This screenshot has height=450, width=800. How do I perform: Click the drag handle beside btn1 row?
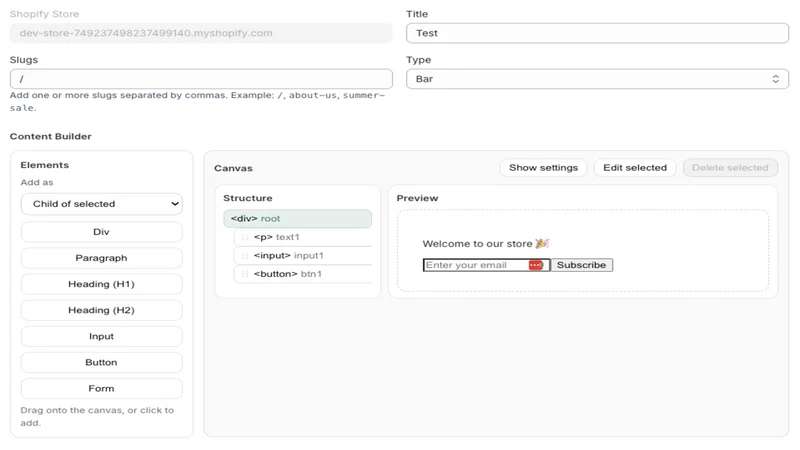pyautogui.click(x=245, y=274)
